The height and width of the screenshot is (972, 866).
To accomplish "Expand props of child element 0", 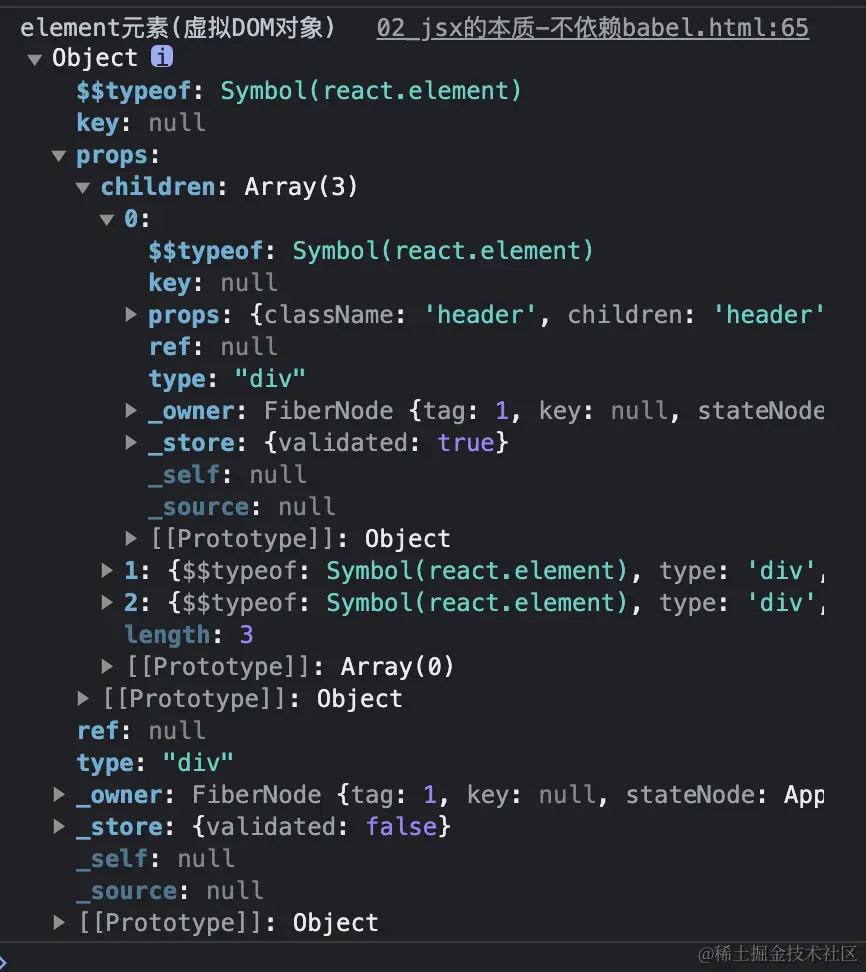I will point(131,315).
